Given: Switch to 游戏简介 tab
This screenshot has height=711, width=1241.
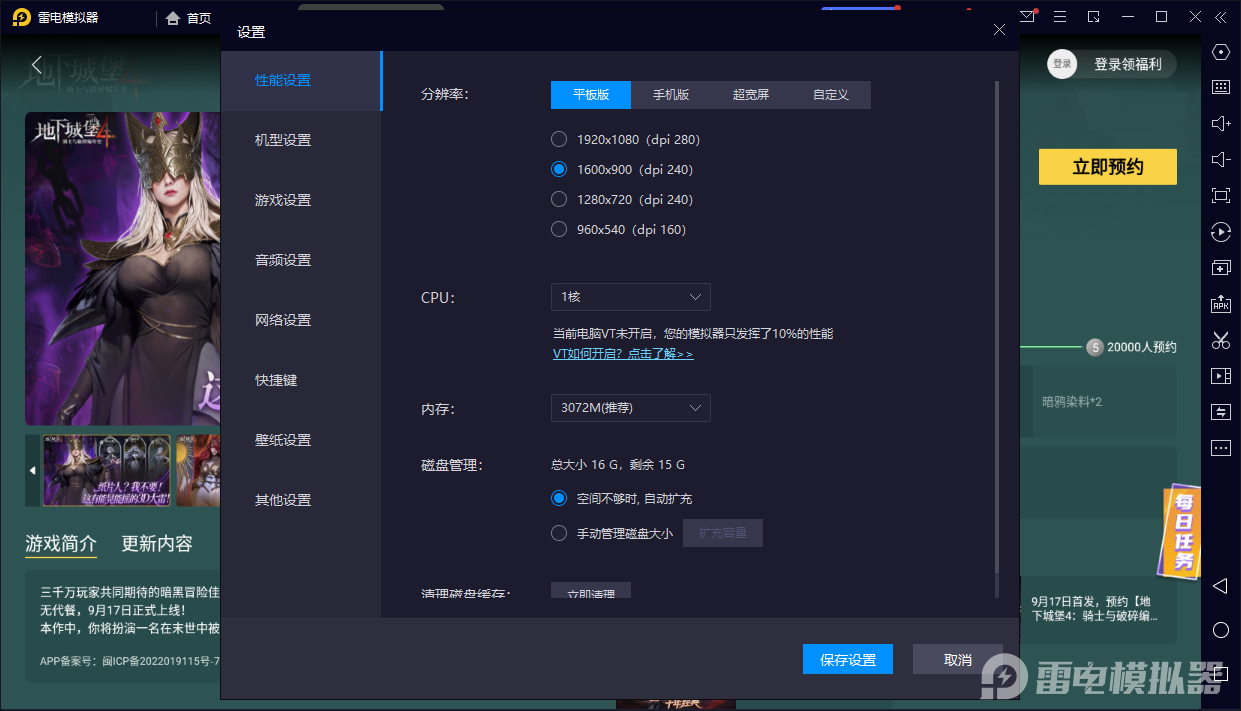Looking at the screenshot, I should [x=61, y=544].
